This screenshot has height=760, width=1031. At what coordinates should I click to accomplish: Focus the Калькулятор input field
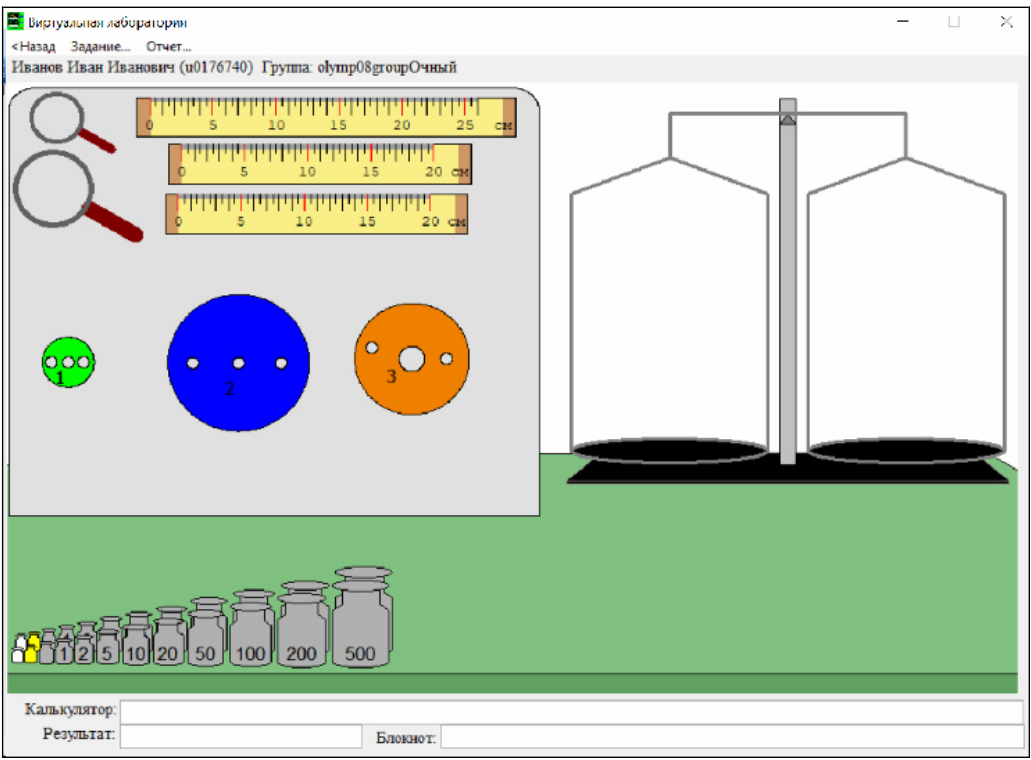[x=571, y=711]
